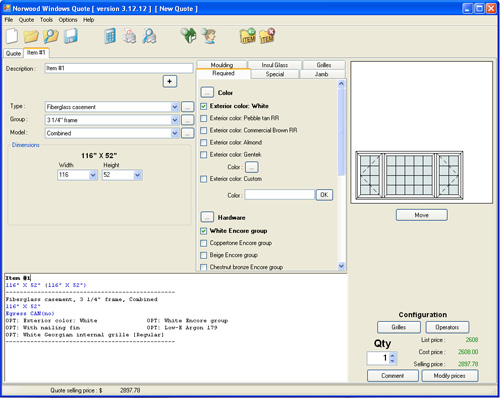The image size is (500, 398).
Task: Decrease quantity with Qty down arrow
Action: (392, 361)
